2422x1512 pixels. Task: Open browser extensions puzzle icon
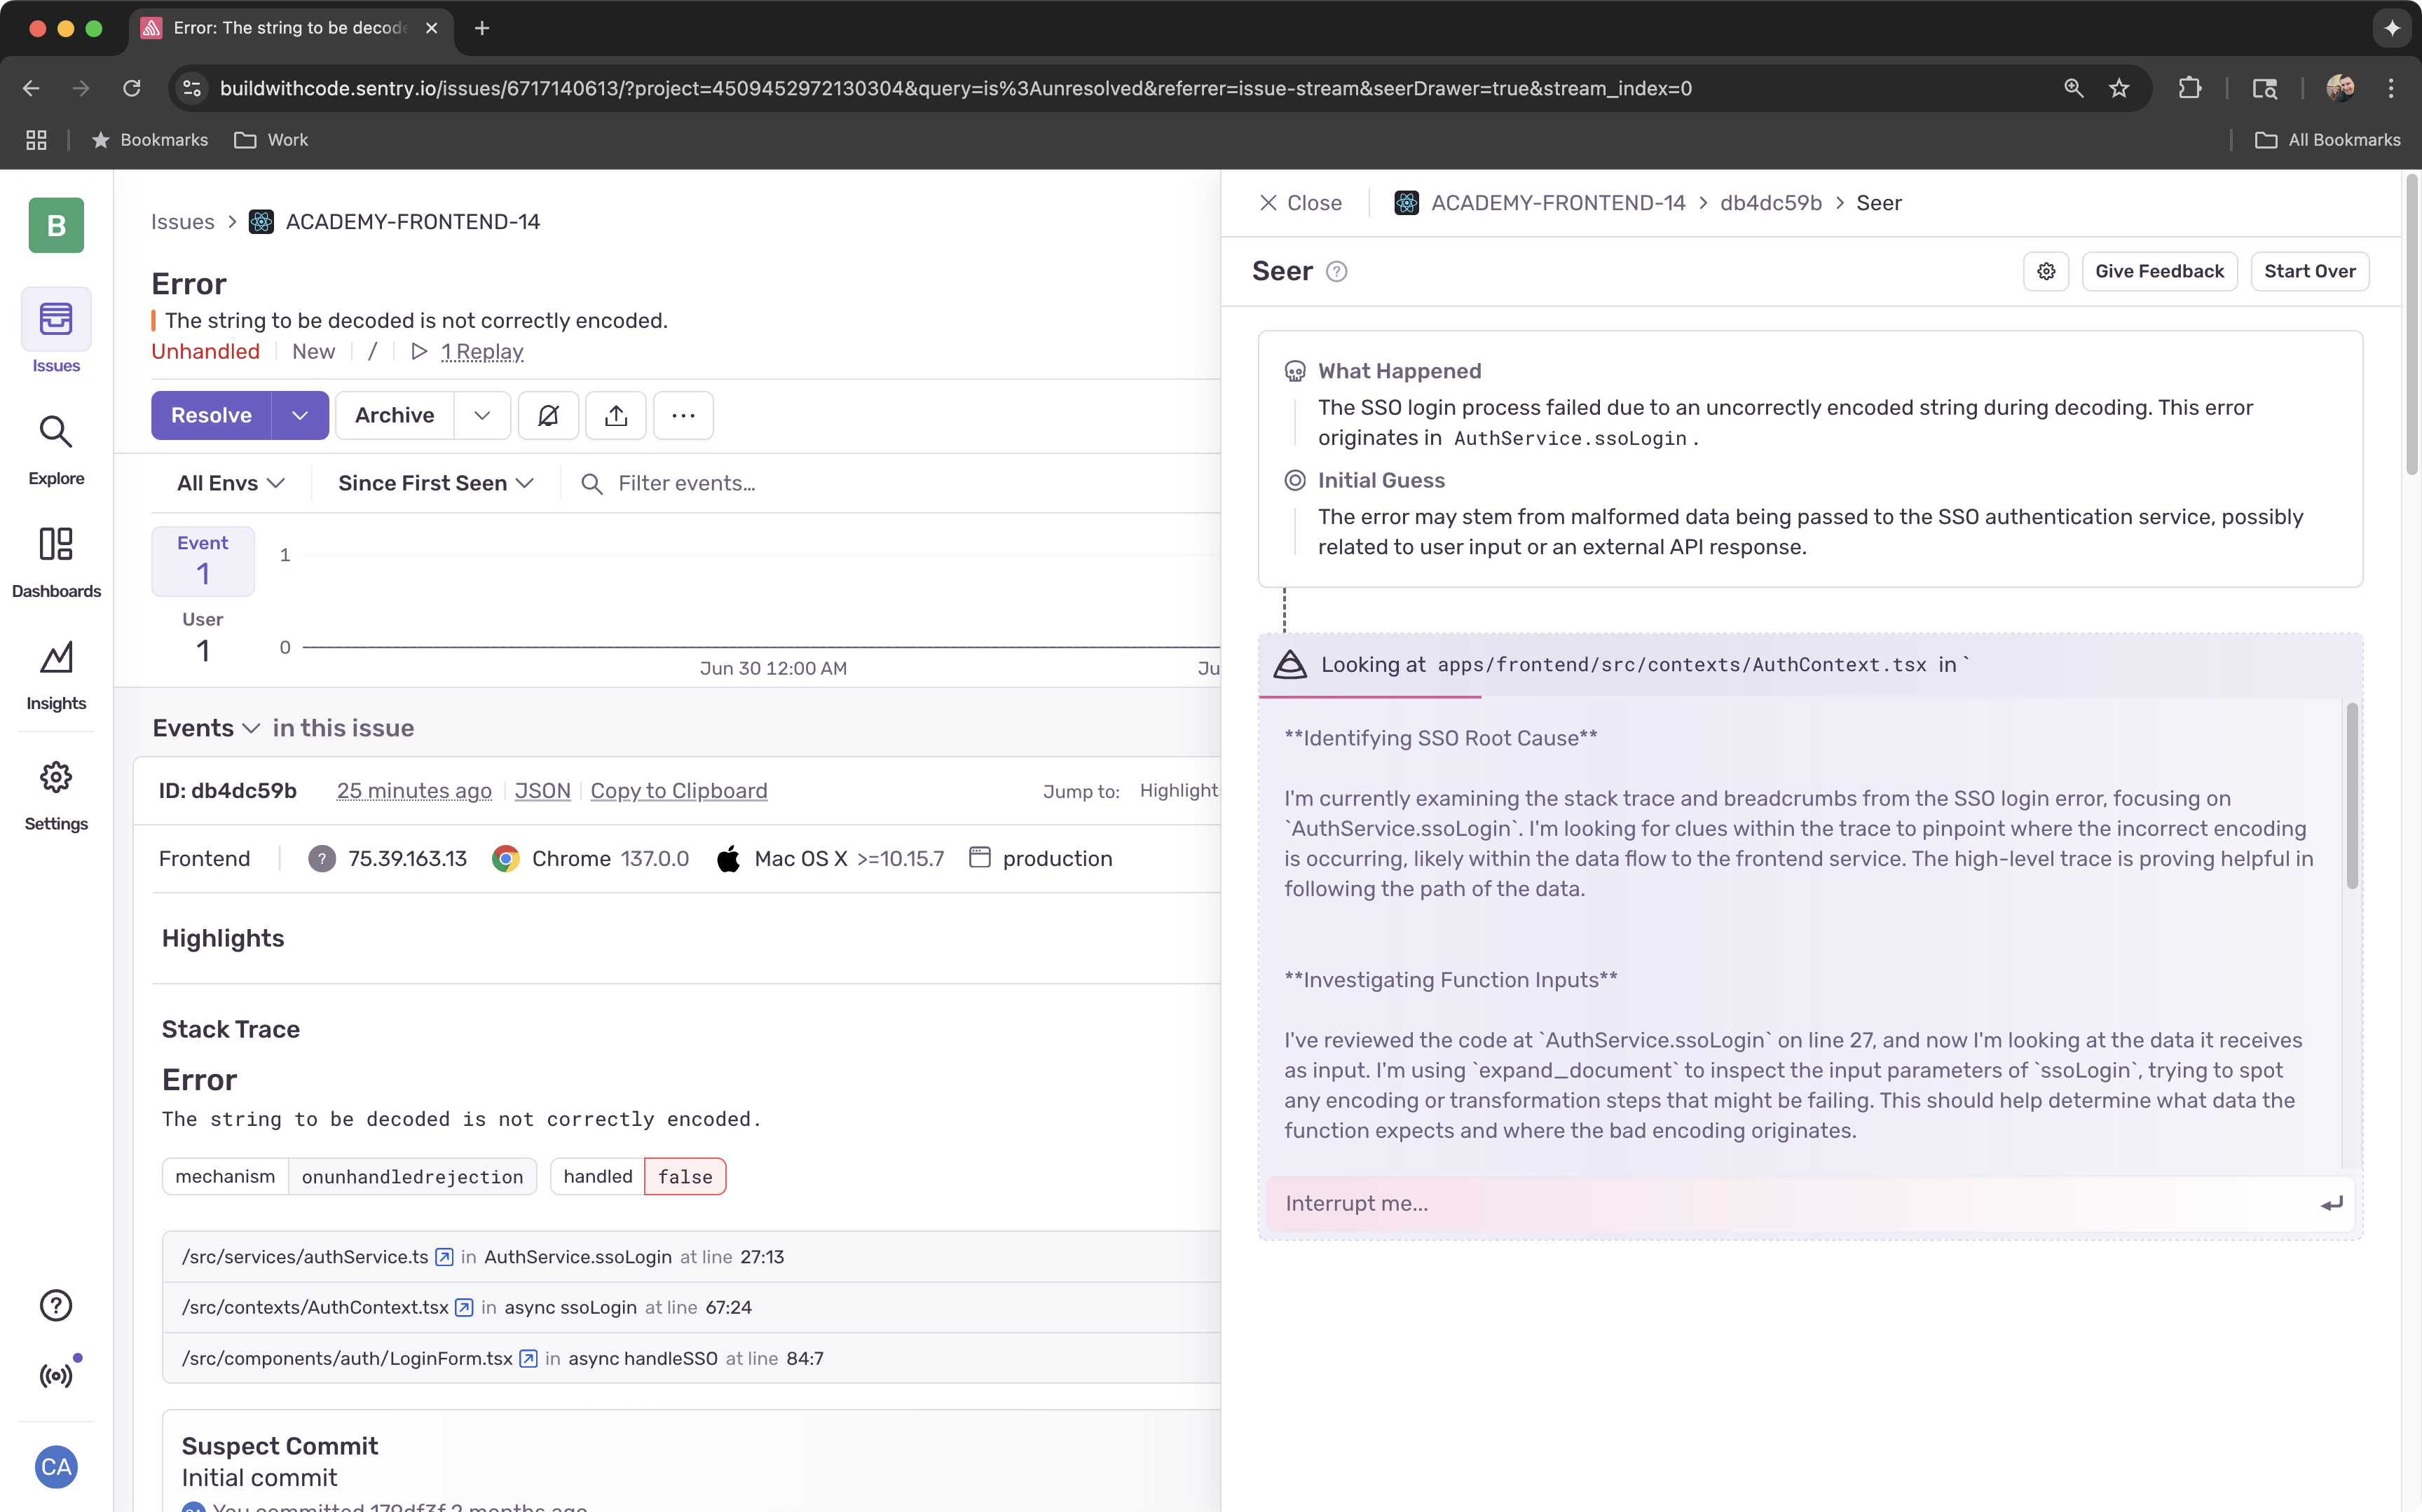pos(2190,88)
